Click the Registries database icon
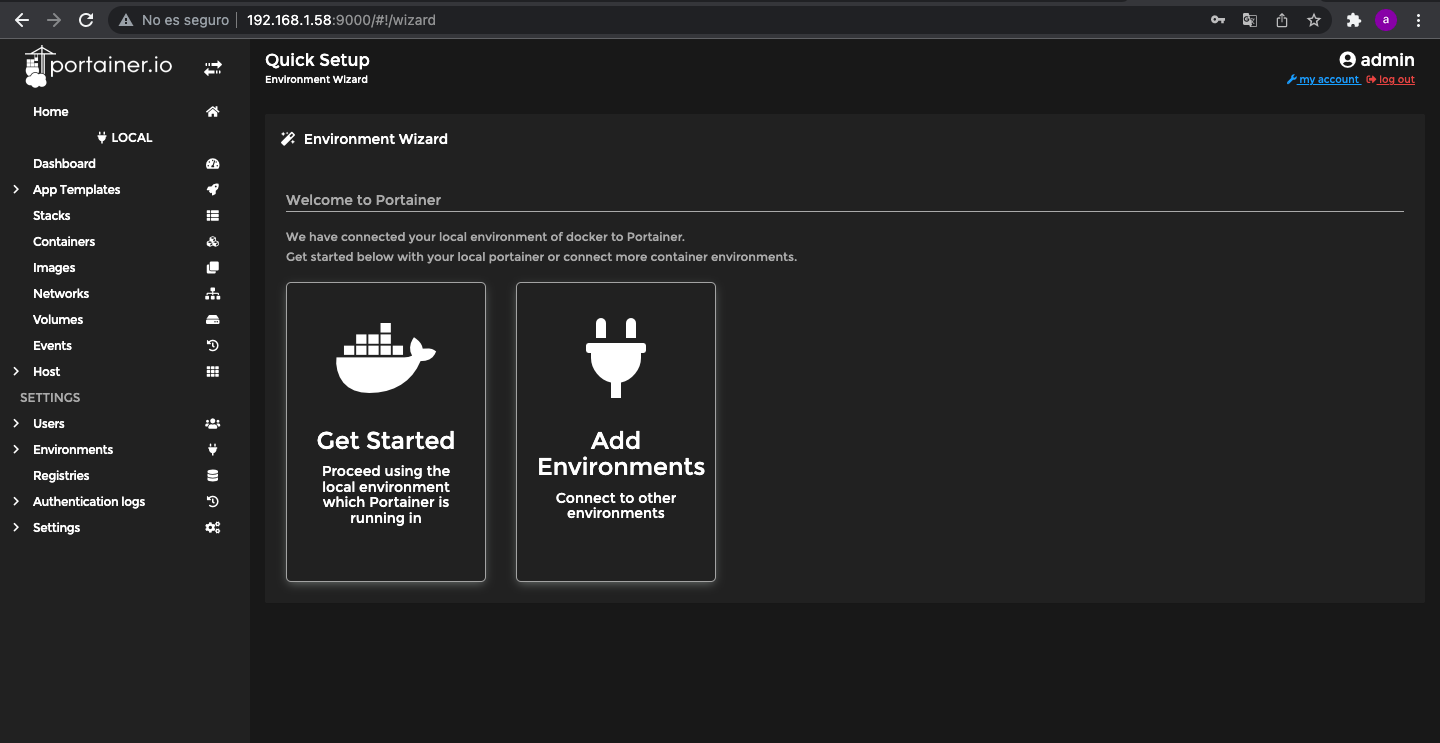This screenshot has height=743, width=1440. [212, 476]
